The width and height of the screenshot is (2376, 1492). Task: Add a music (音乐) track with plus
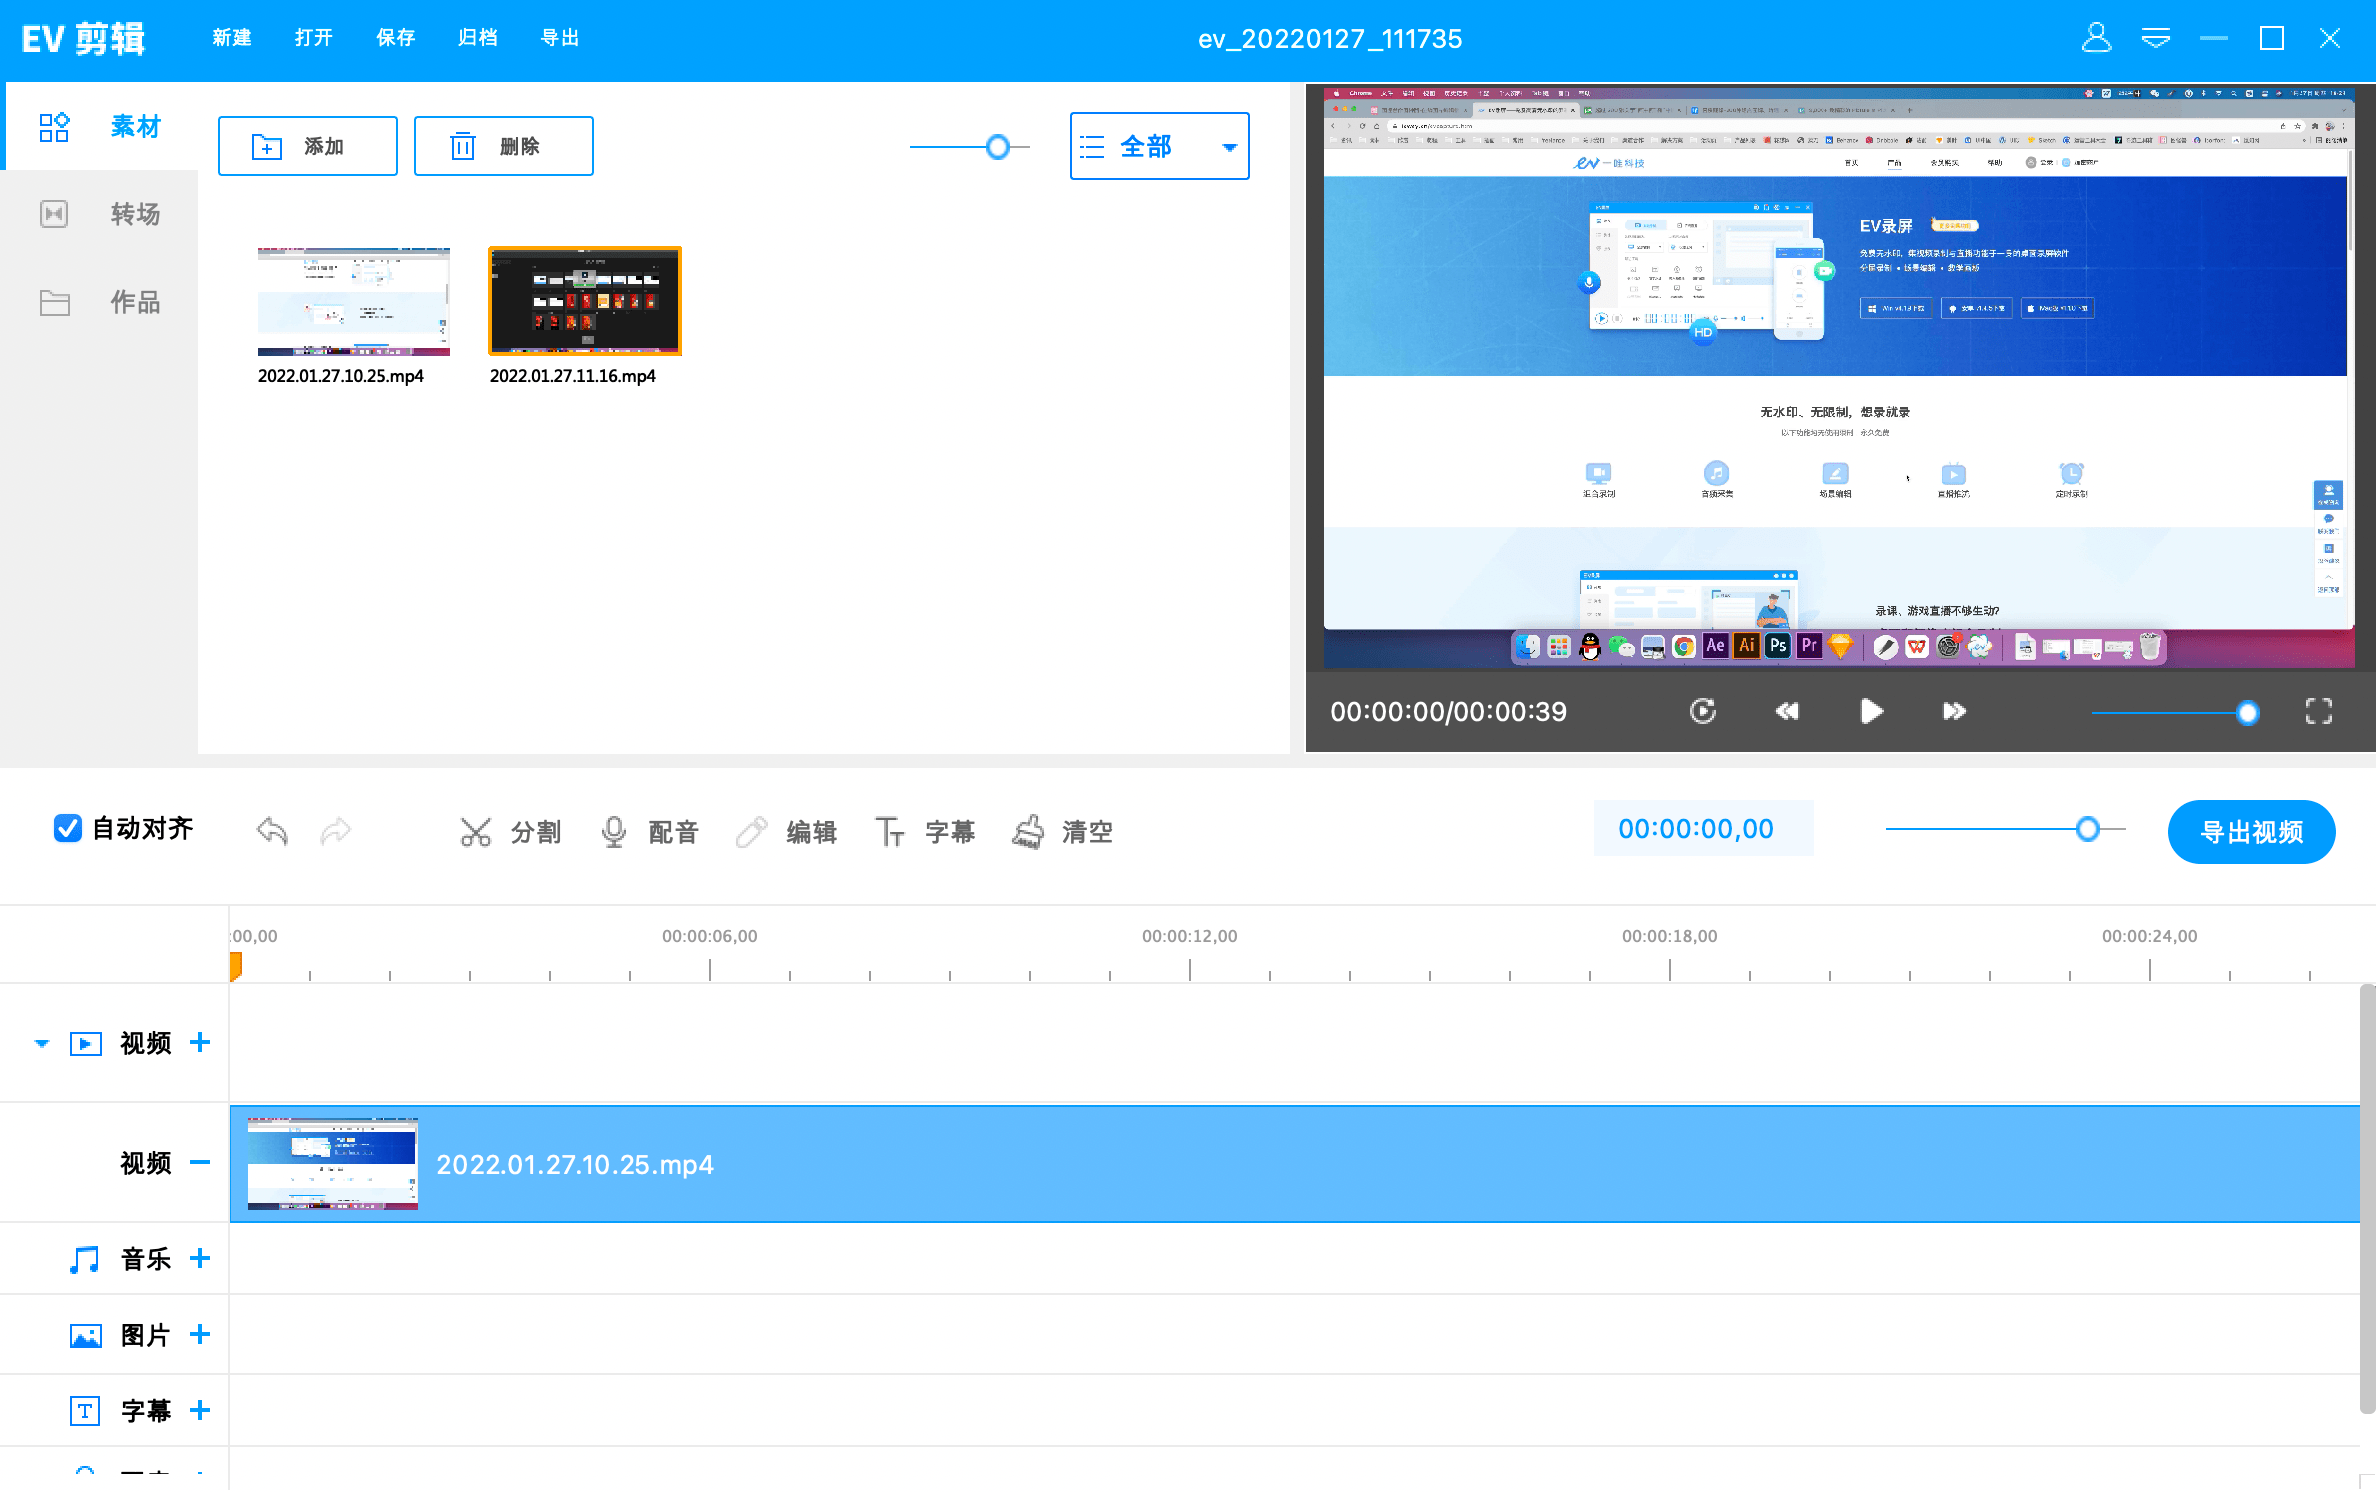[x=200, y=1258]
